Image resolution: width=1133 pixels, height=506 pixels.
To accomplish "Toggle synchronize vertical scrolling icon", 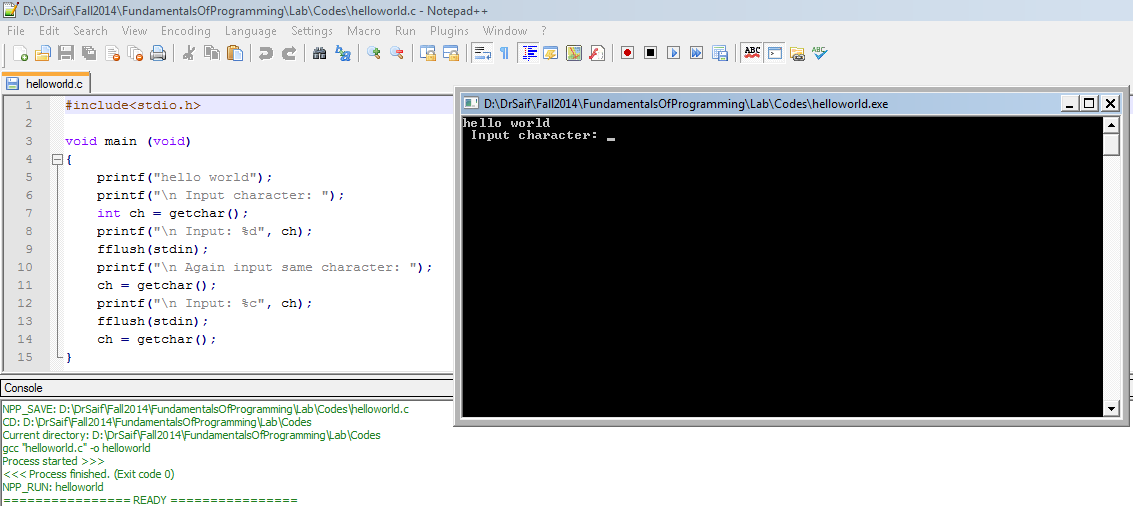I will coord(428,53).
